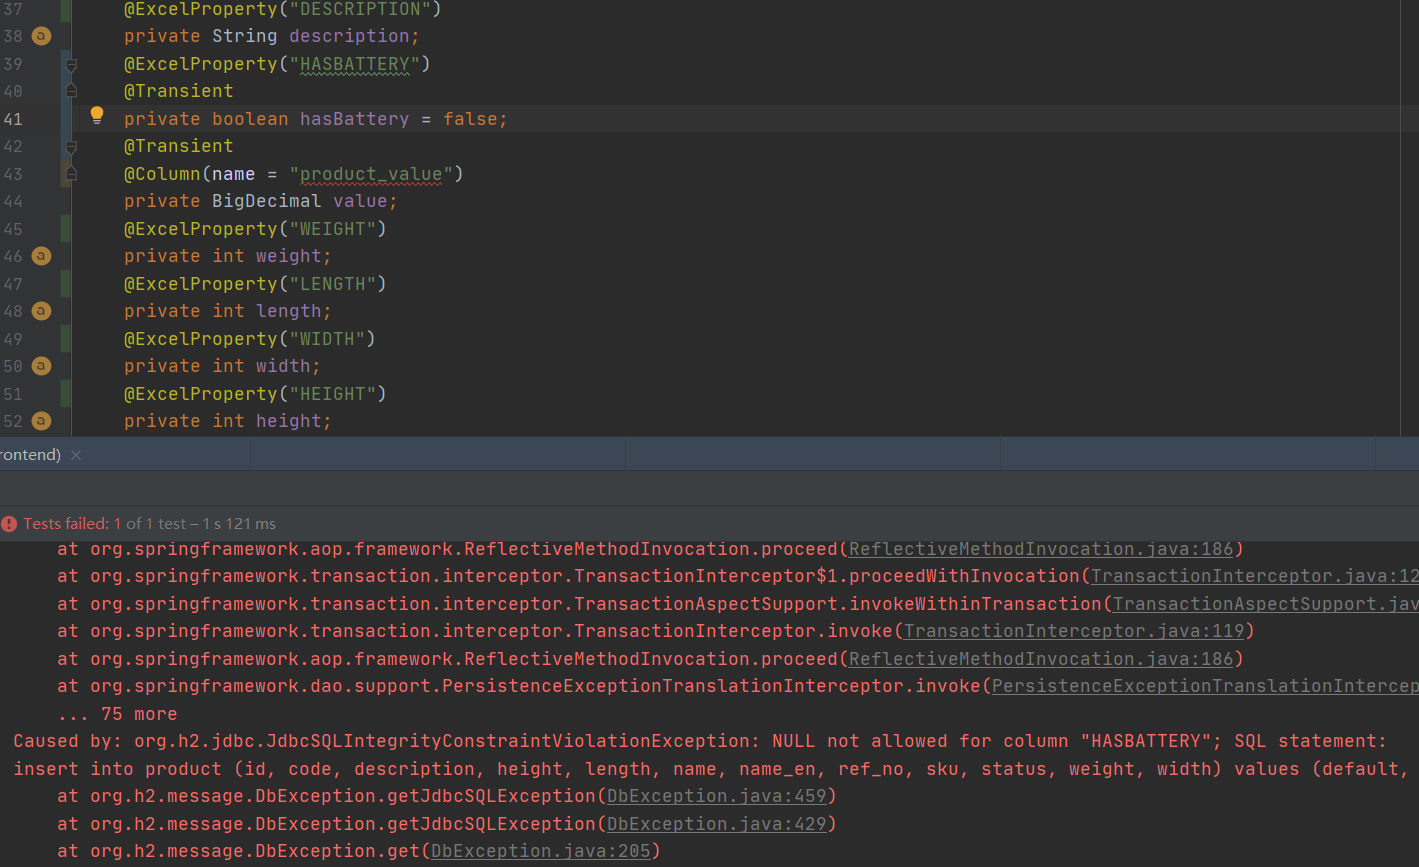This screenshot has width=1419, height=867.
Task: Click the annotation gutter icon beside description field
Action: (x=41, y=36)
